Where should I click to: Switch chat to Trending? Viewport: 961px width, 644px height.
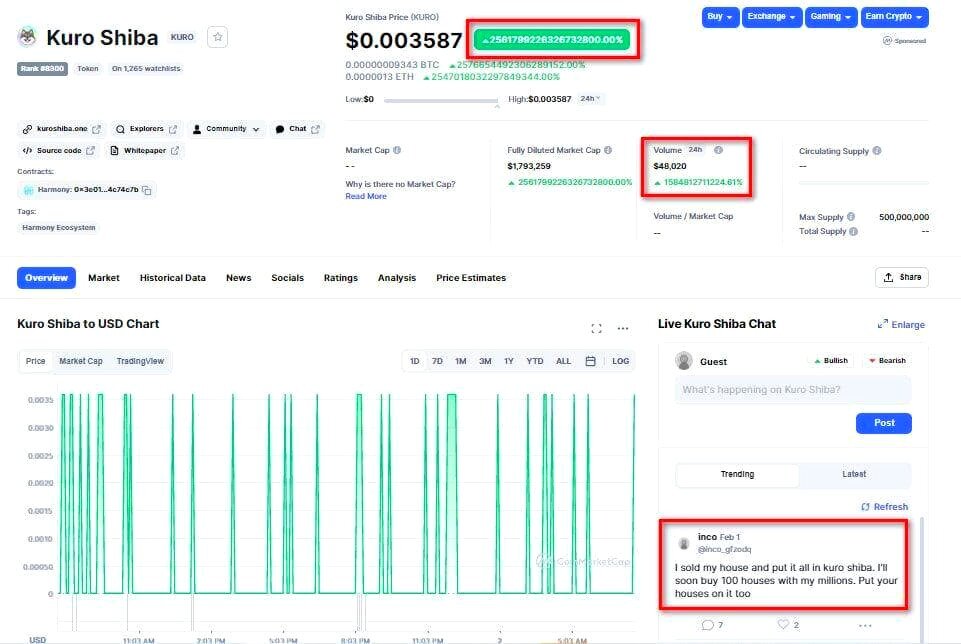point(737,475)
